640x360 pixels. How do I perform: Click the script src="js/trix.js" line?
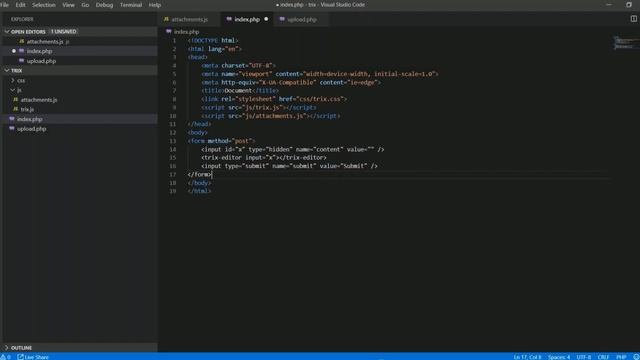point(259,107)
